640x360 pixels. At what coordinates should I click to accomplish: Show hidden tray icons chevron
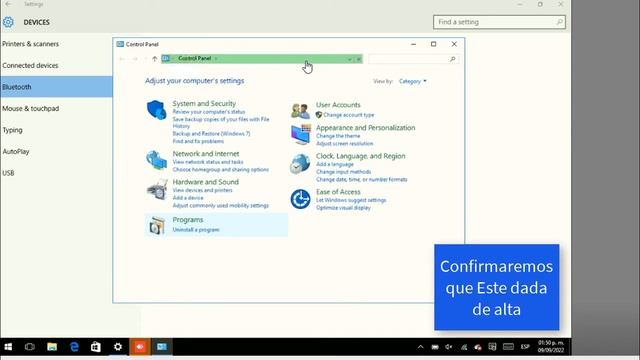pos(420,347)
